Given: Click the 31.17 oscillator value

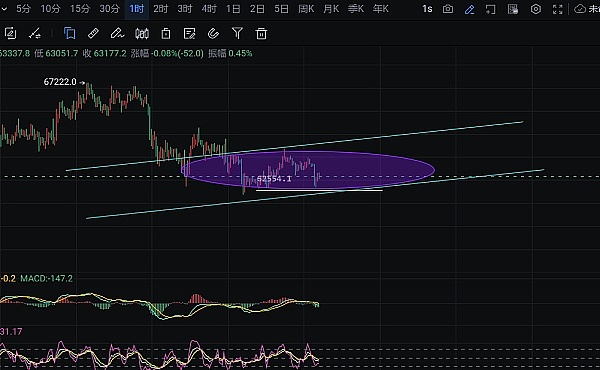Looking at the screenshot, I should pyautogui.click(x=11, y=332).
